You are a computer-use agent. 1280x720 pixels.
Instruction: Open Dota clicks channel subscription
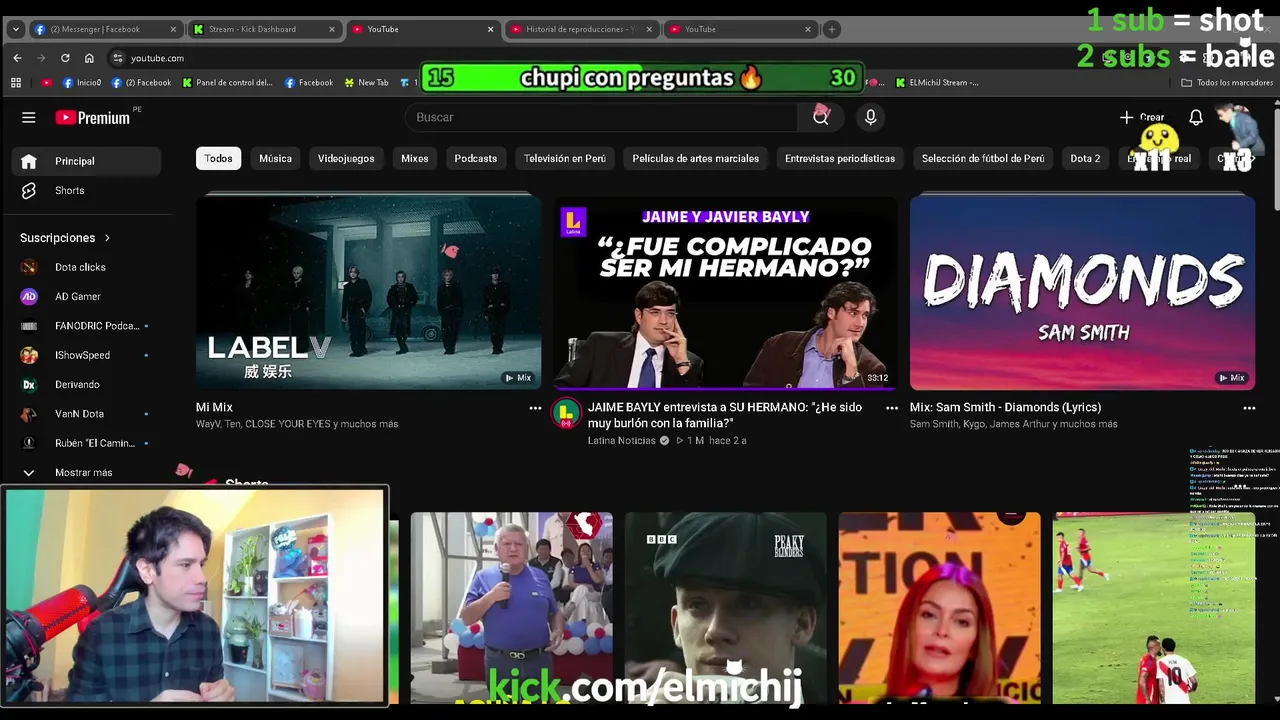tap(87, 267)
